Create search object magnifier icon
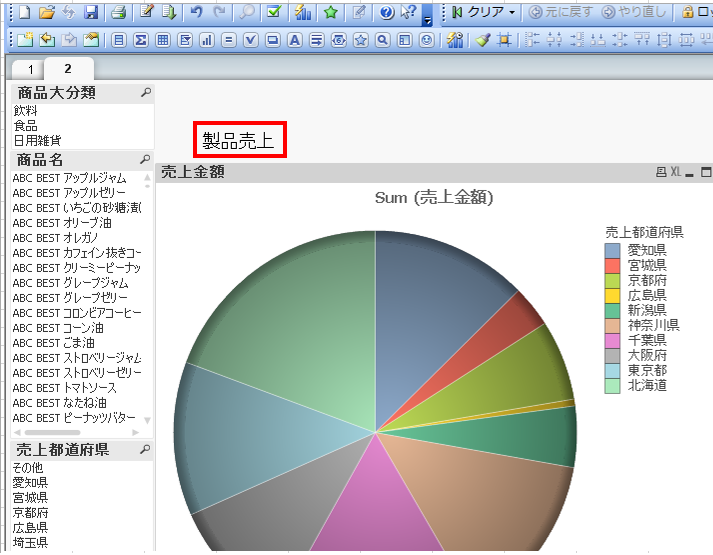 (382, 40)
